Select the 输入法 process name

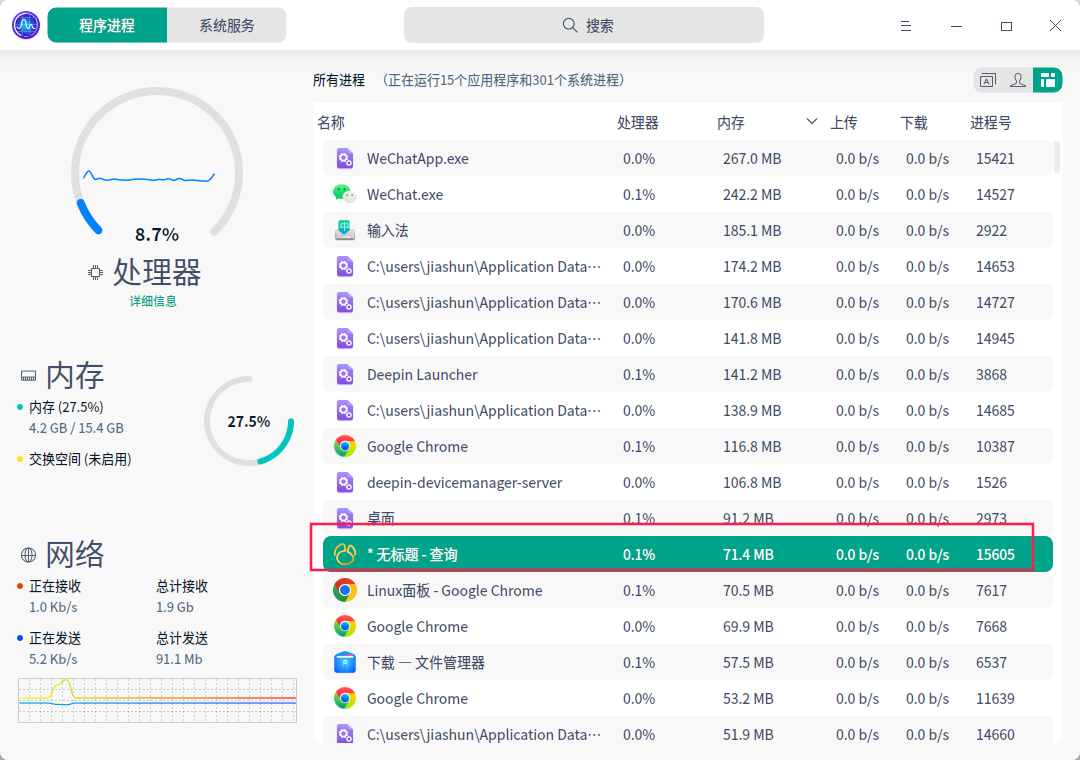coord(388,231)
